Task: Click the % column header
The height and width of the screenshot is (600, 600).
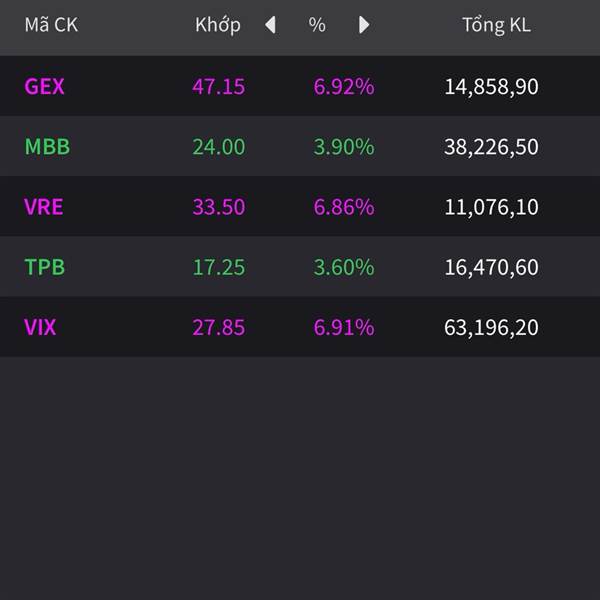Action: pyautogui.click(x=317, y=25)
